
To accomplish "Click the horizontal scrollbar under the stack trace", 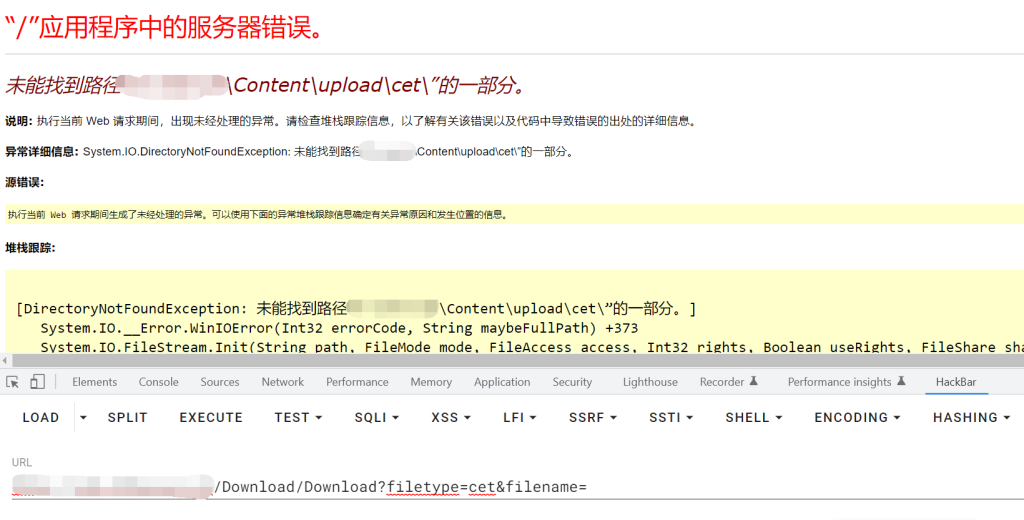I will click(x=512, y=360).
